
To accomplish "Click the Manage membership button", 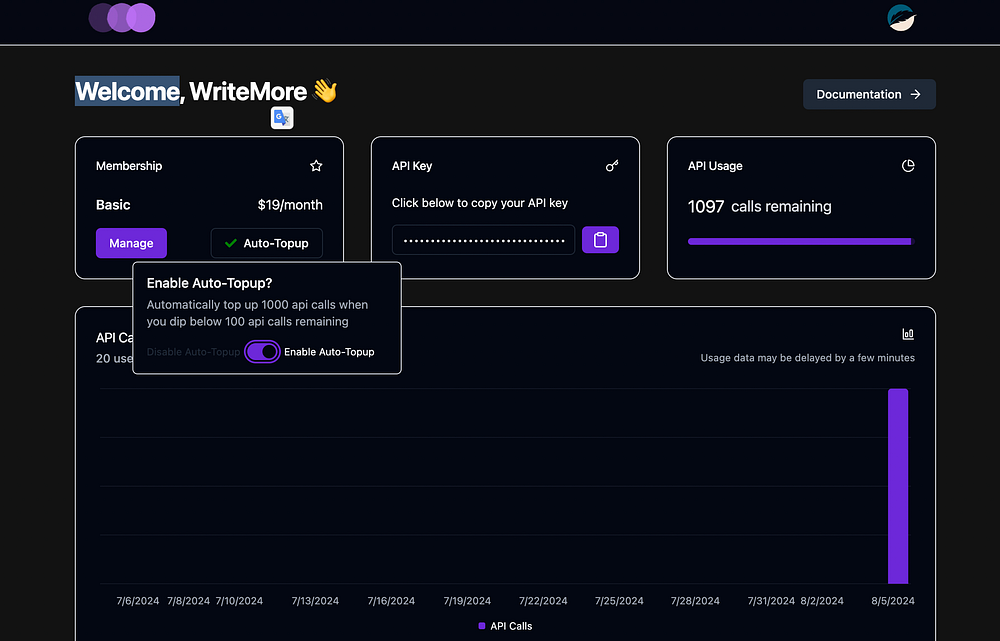I will (x=131, y=243).
